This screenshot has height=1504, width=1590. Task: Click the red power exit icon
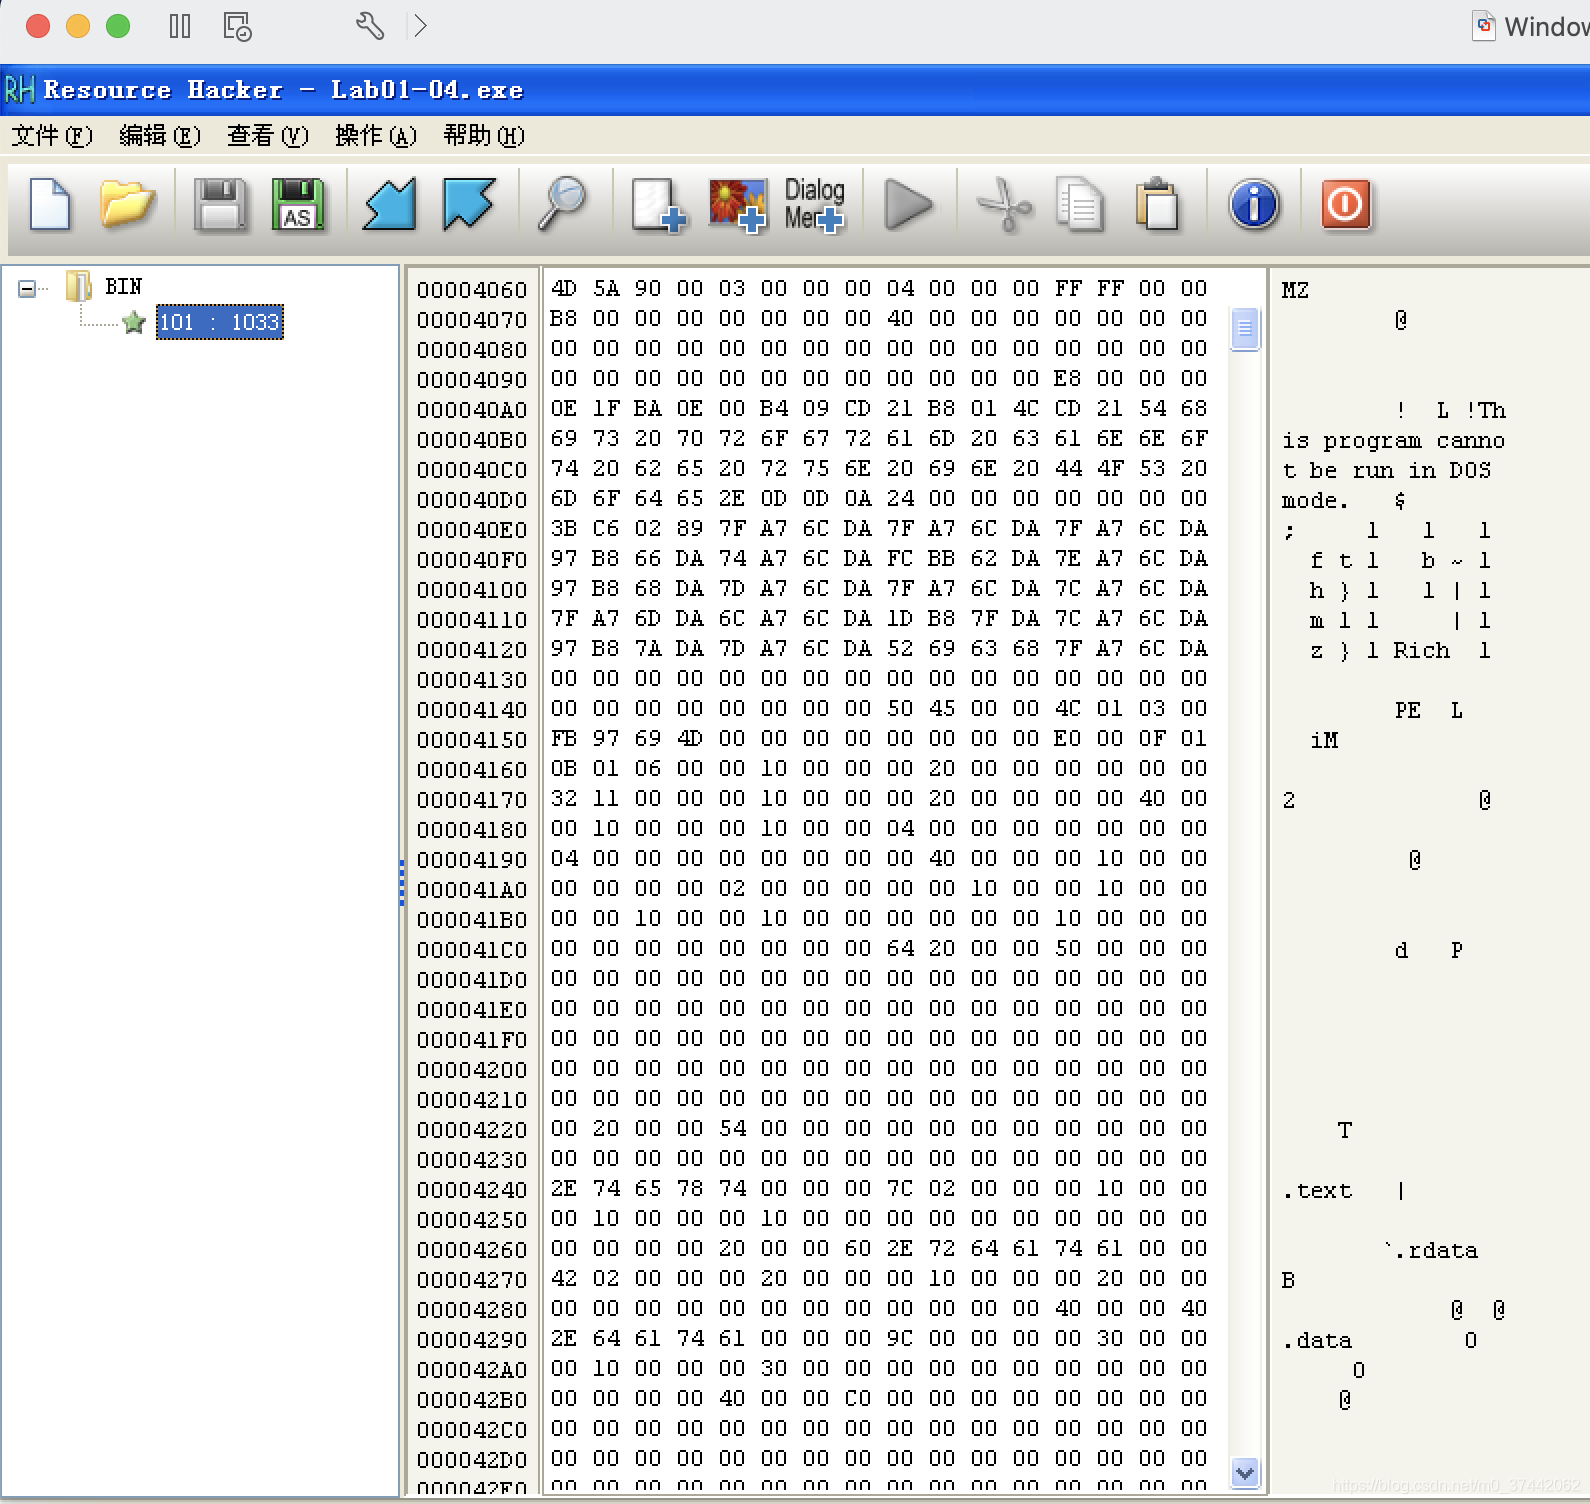(1346, 205)
